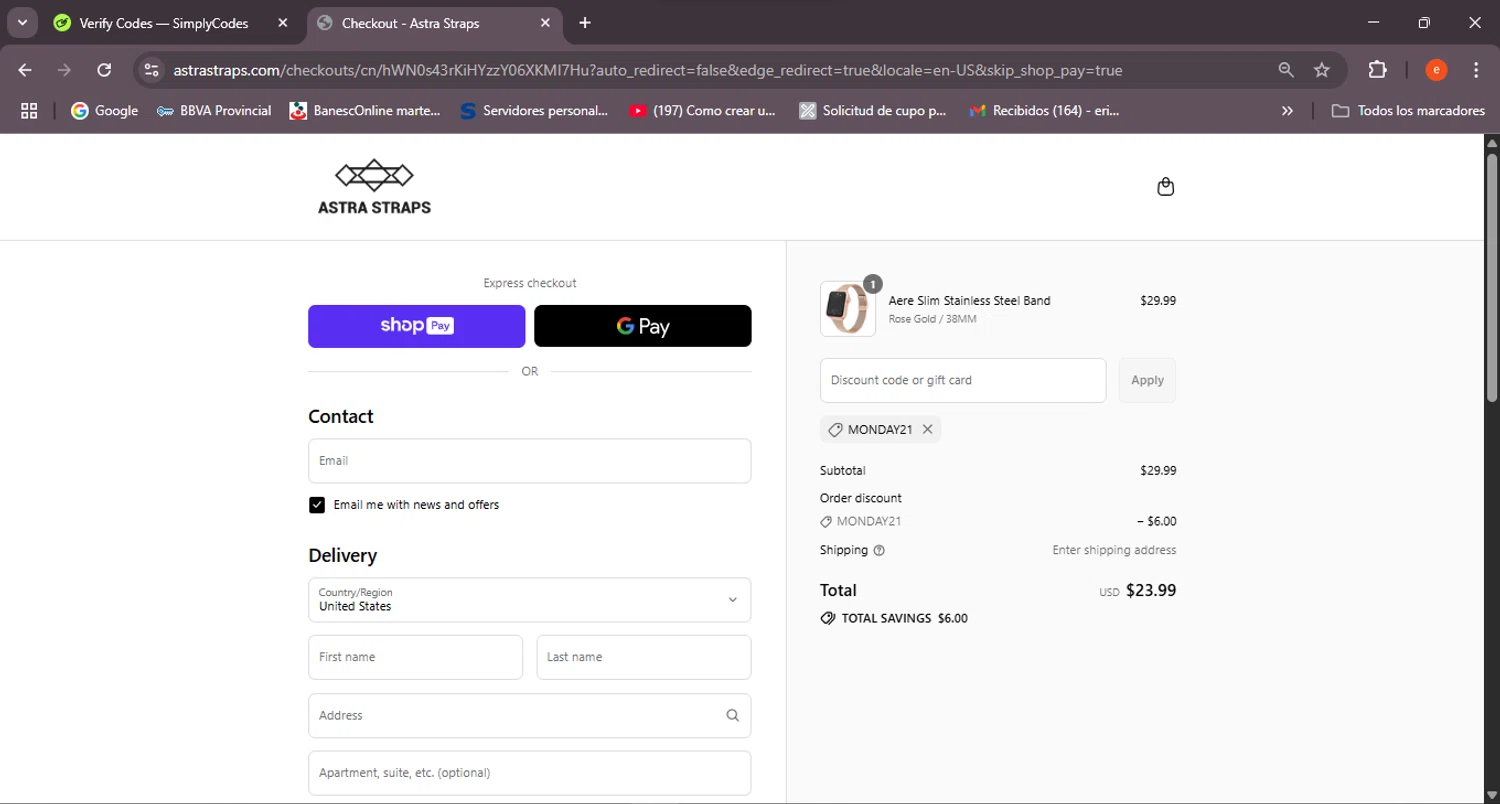The width and height of the screenshot is (1500, 804).
Task: Click the Astra Straps logo
Action: click(374, 187)
